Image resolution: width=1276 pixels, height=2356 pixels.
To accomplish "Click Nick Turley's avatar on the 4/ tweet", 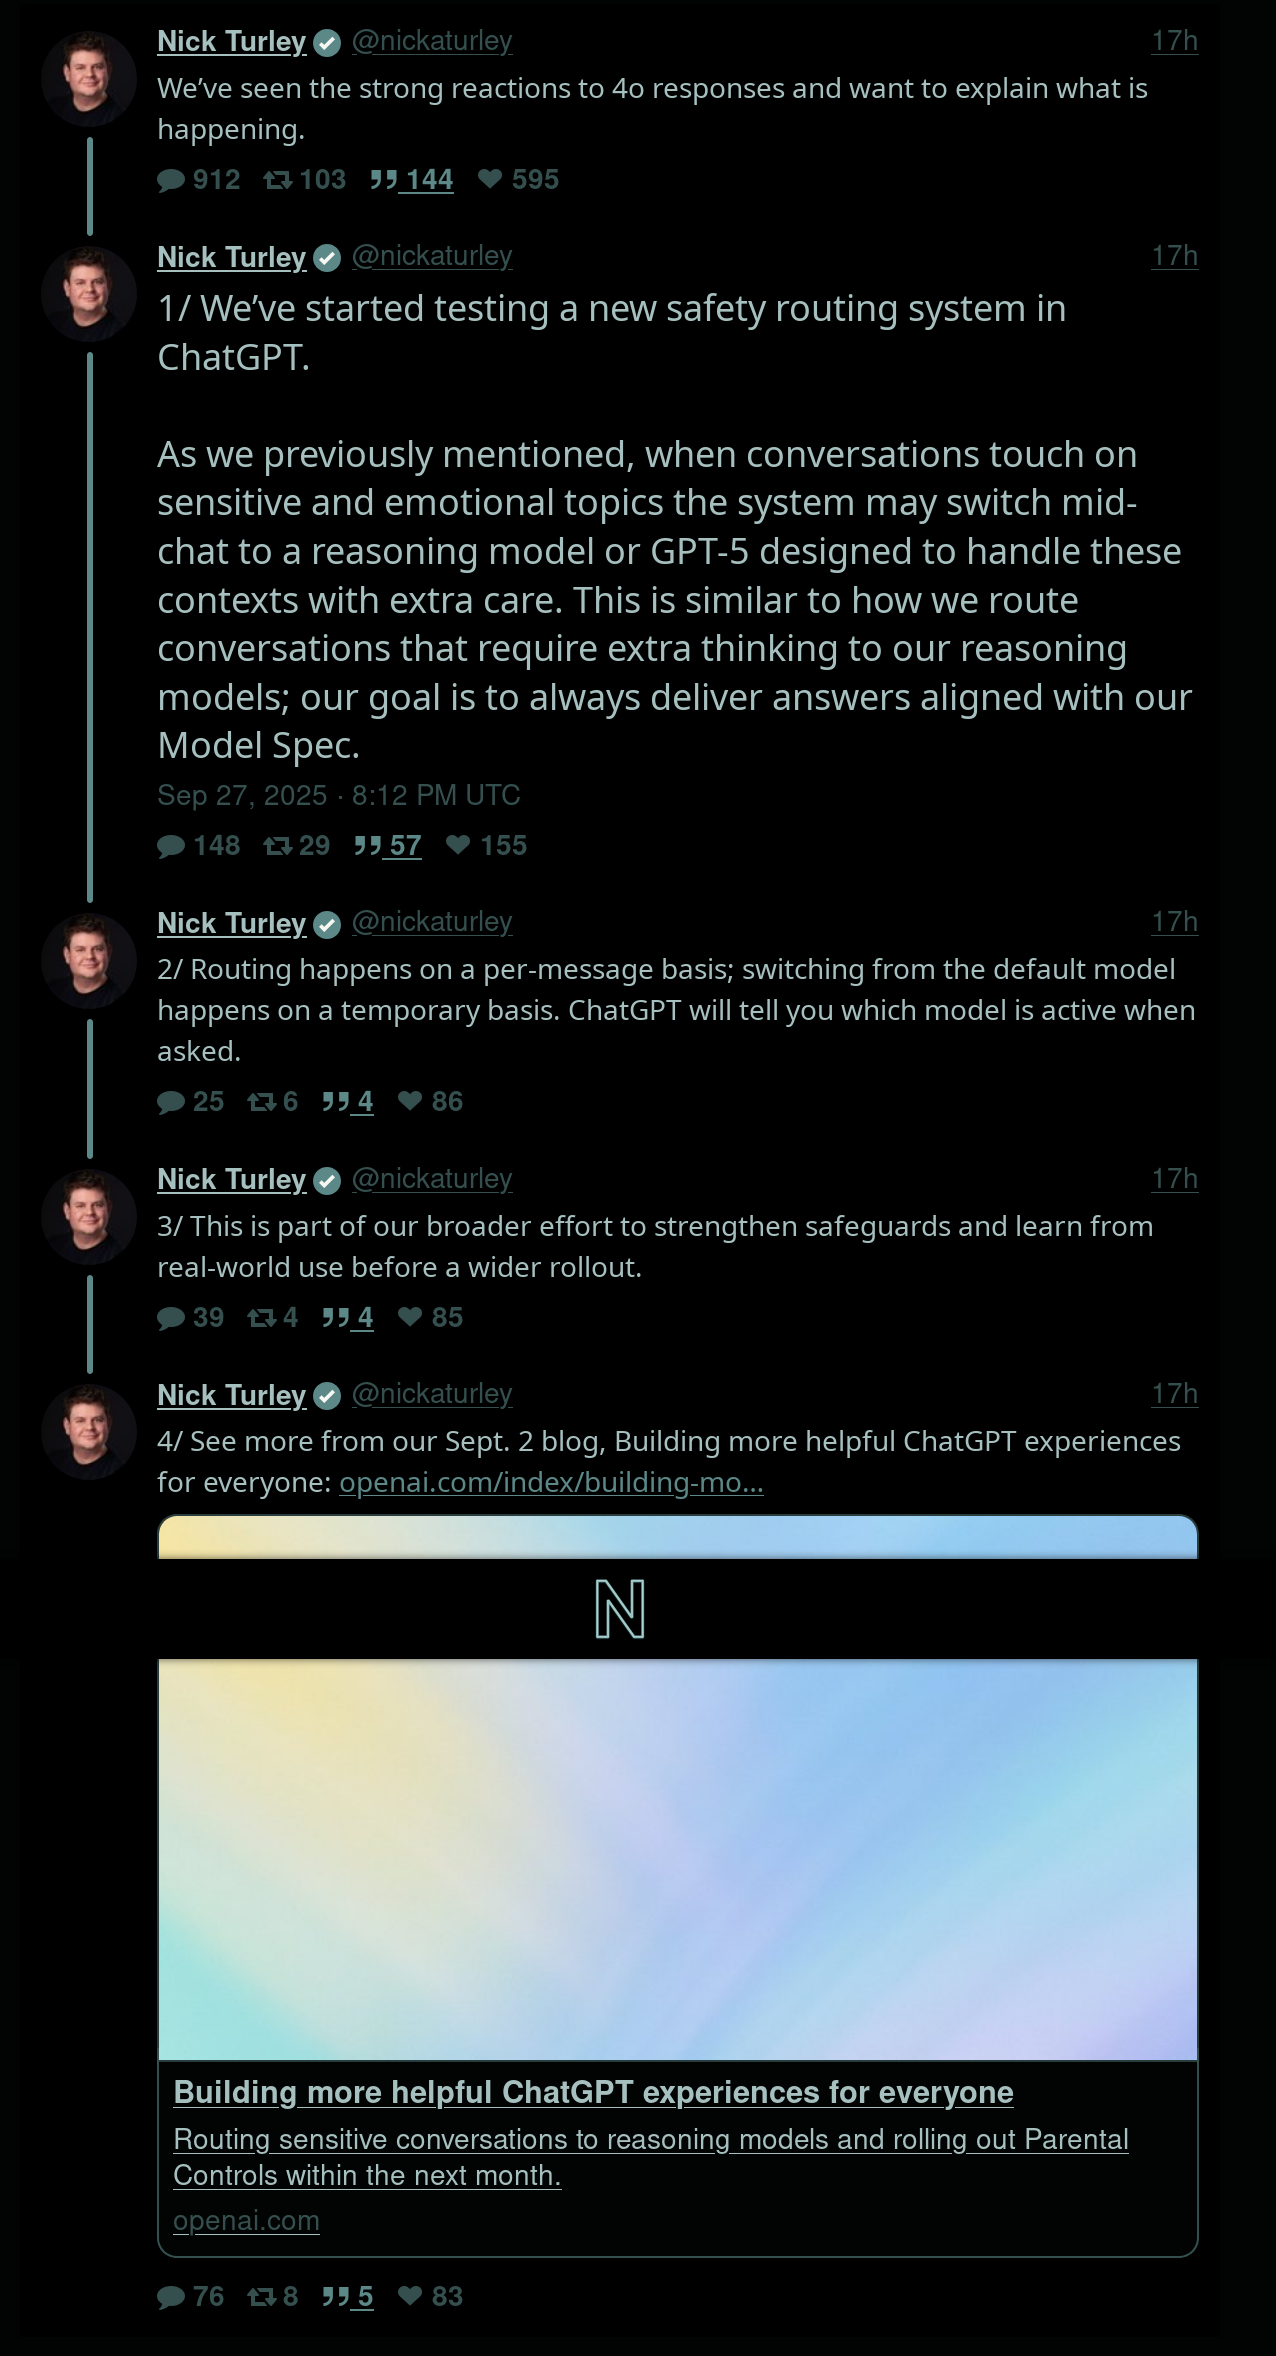I will [89, 1432].
